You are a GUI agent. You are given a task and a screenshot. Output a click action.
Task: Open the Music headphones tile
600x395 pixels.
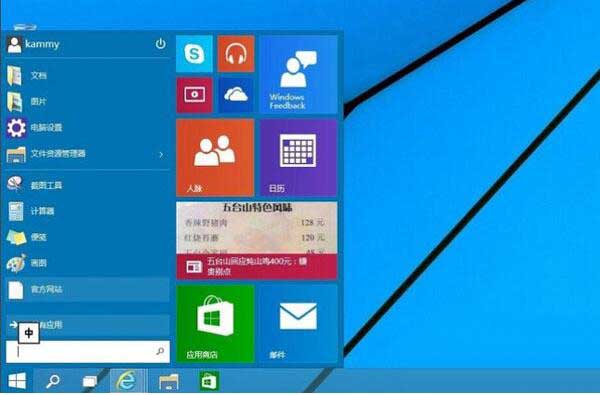236,54
